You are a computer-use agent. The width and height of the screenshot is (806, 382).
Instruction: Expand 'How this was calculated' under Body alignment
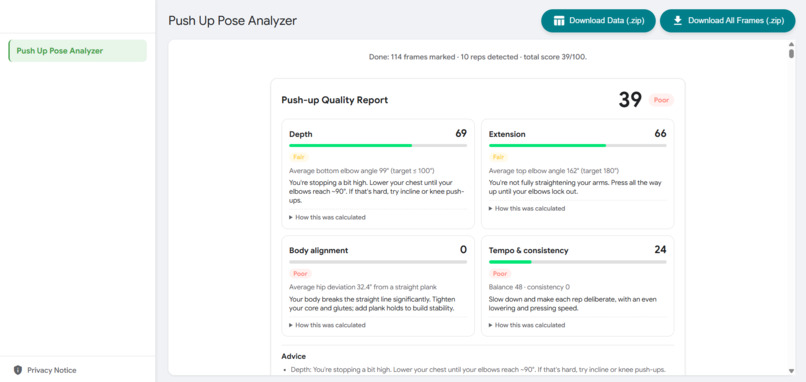pyautogui.click(x=327, y=325)
